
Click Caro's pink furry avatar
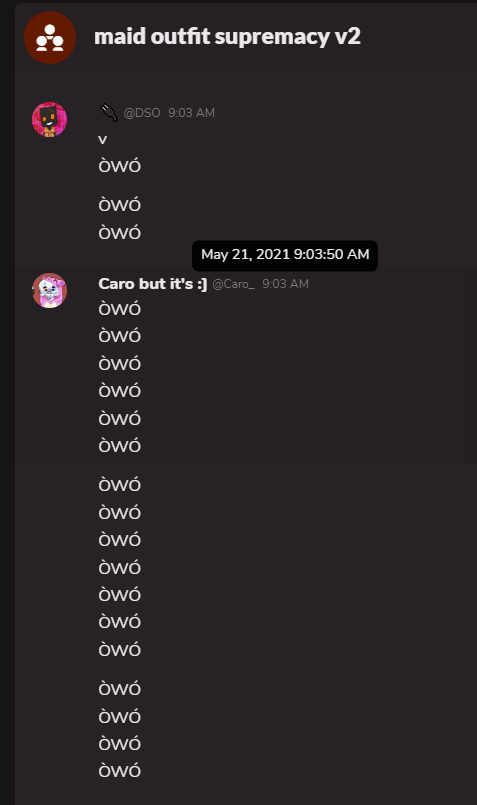[49, 291]
